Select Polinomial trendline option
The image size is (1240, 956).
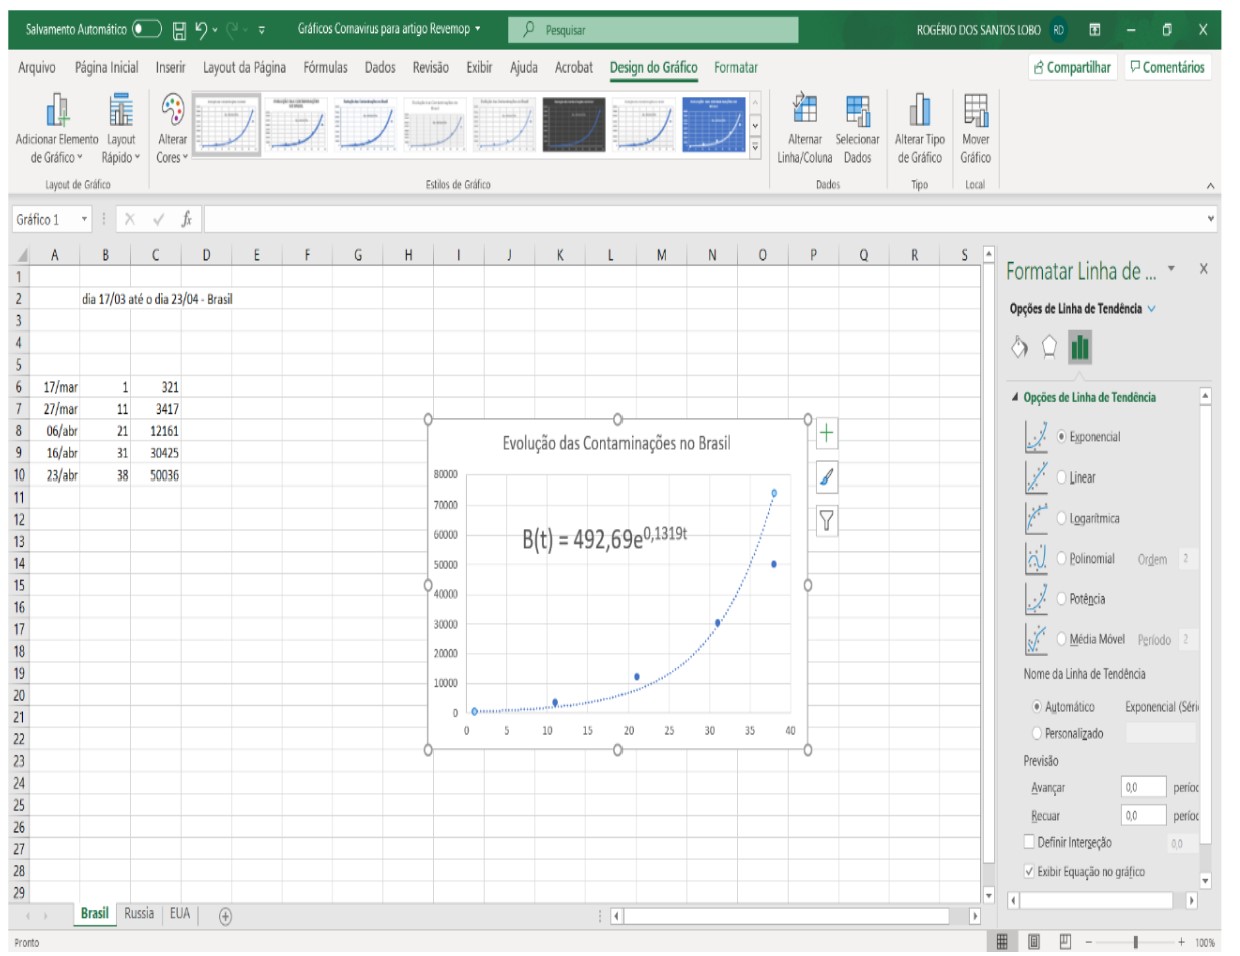[x=1062, y=558]
